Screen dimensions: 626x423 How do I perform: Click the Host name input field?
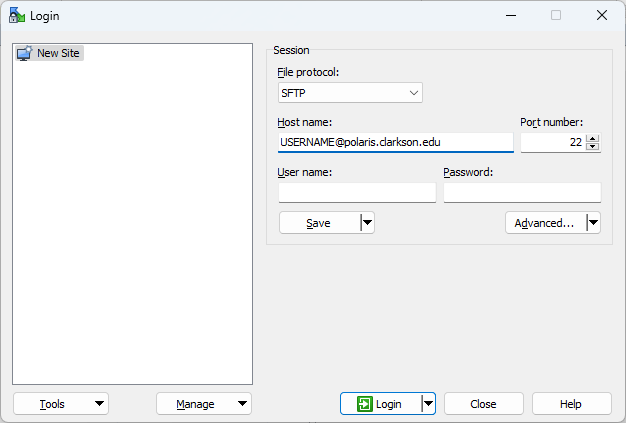tap(395, 143)
